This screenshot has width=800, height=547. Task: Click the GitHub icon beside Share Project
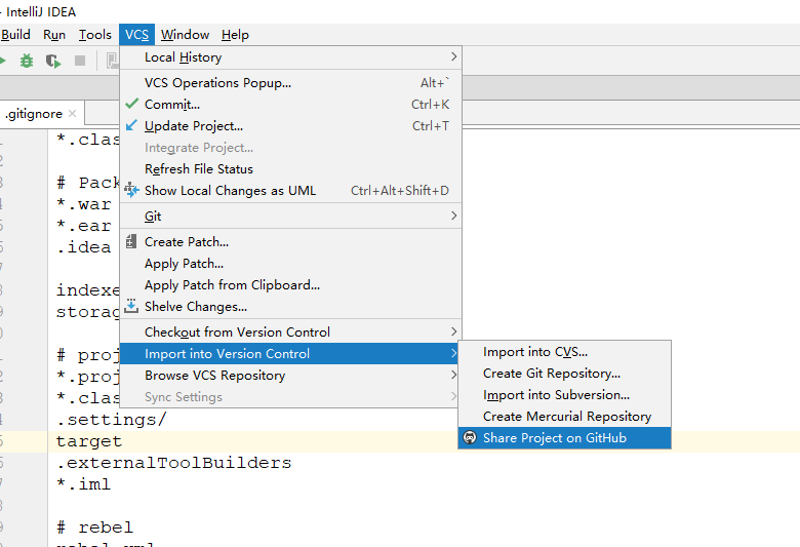(470, 438)
